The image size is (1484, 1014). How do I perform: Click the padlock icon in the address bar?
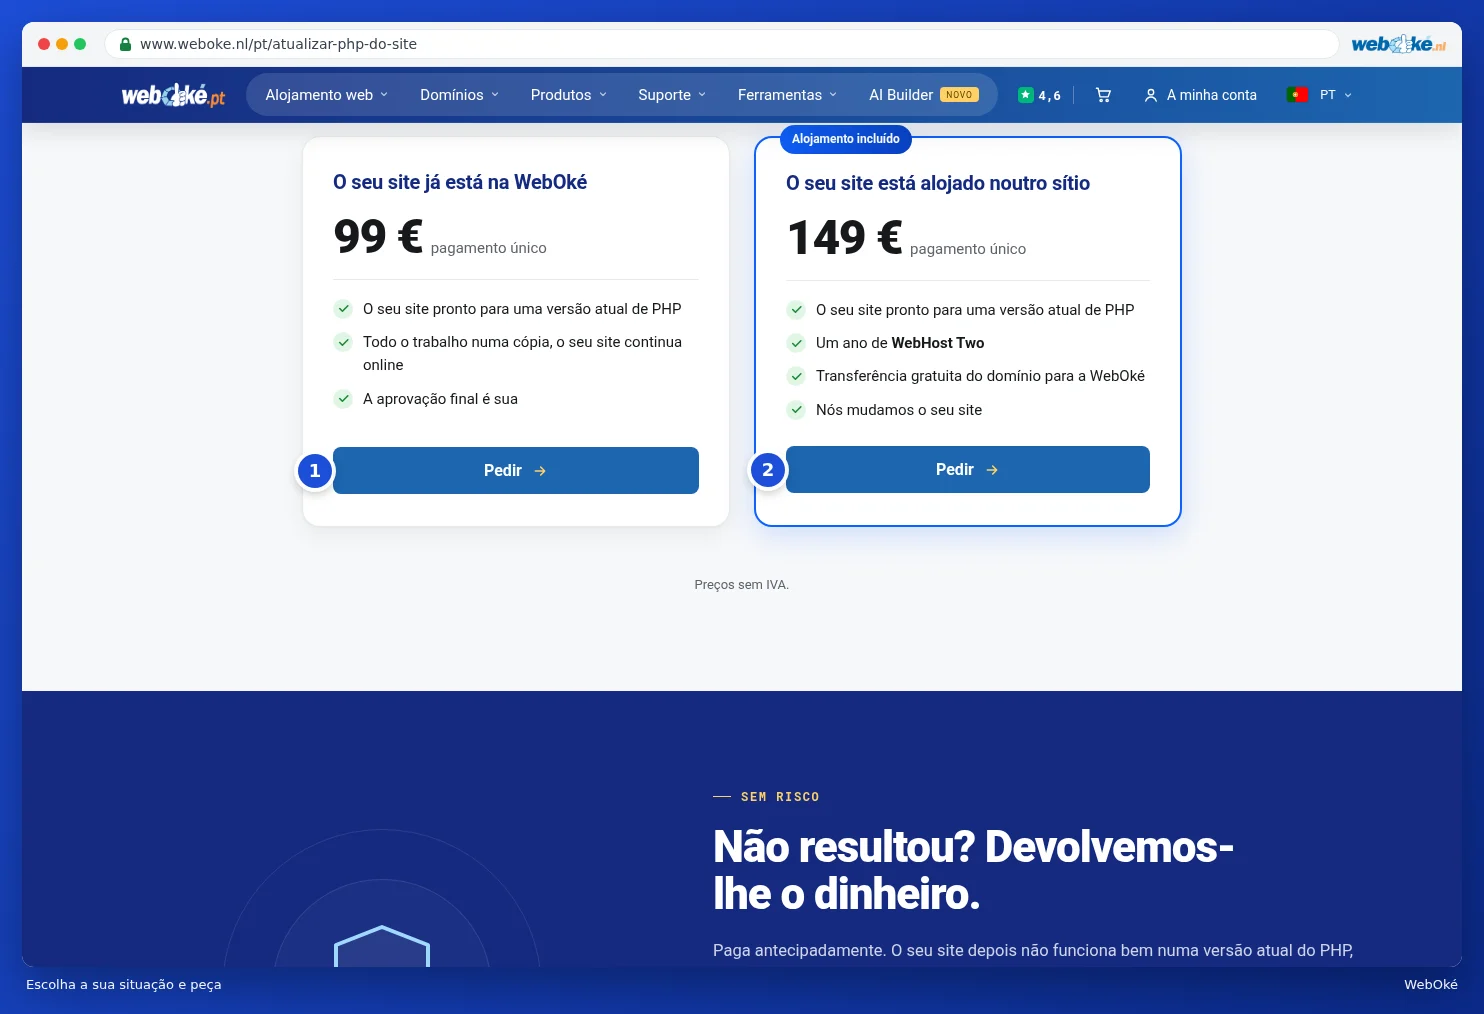point(125,44)
